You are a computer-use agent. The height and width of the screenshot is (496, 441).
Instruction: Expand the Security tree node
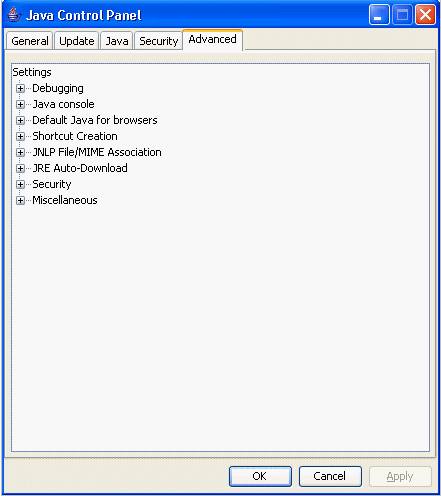click(x=20, y=184)
